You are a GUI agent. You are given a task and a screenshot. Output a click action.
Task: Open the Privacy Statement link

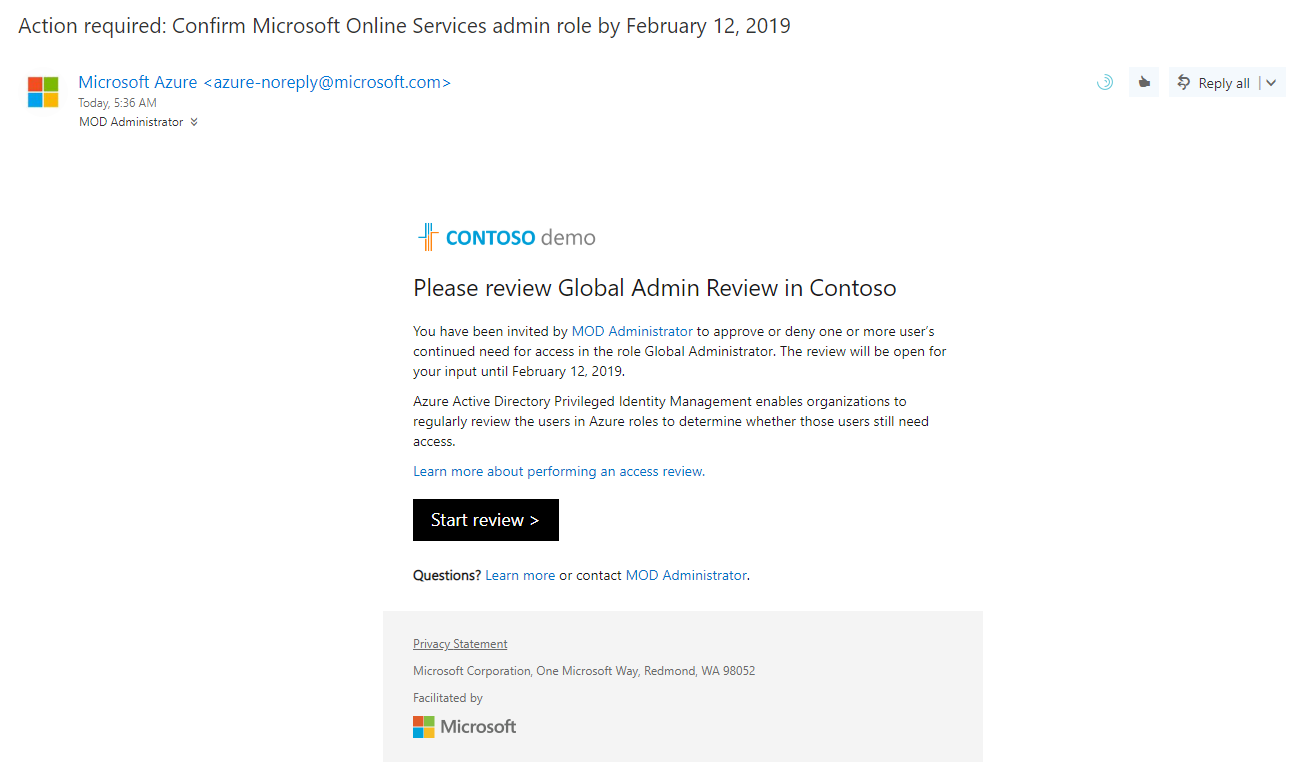coord(460,644)
